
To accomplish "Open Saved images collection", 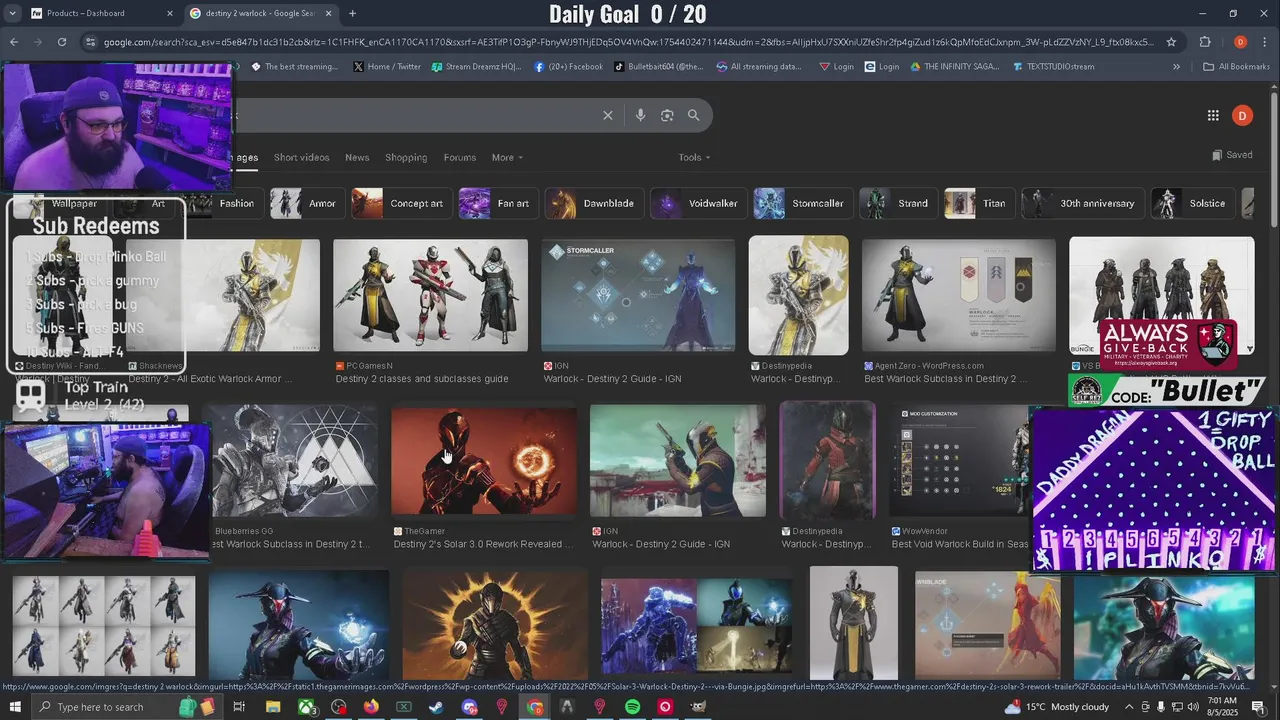I will [1231, 155].
